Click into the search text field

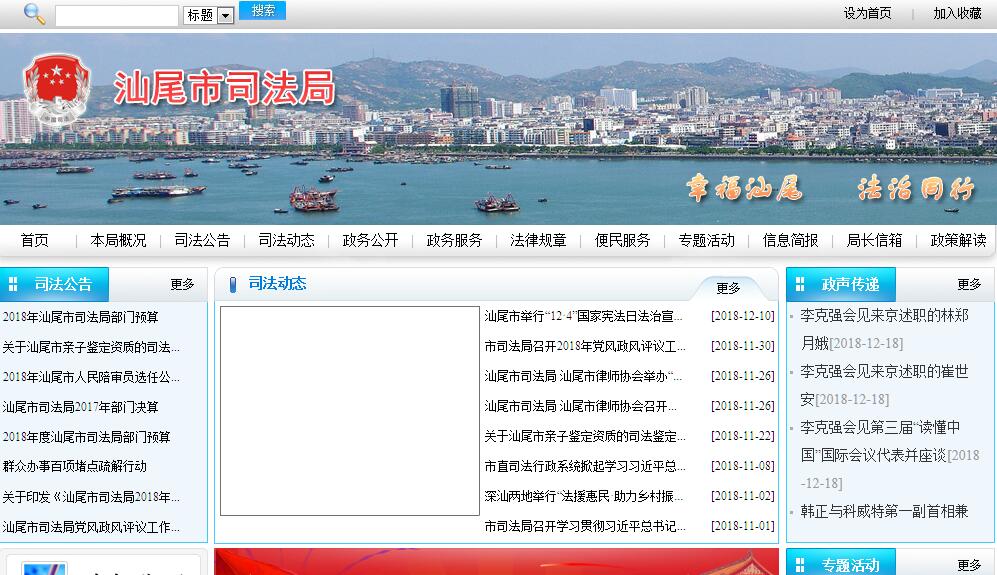coord(116,15)
